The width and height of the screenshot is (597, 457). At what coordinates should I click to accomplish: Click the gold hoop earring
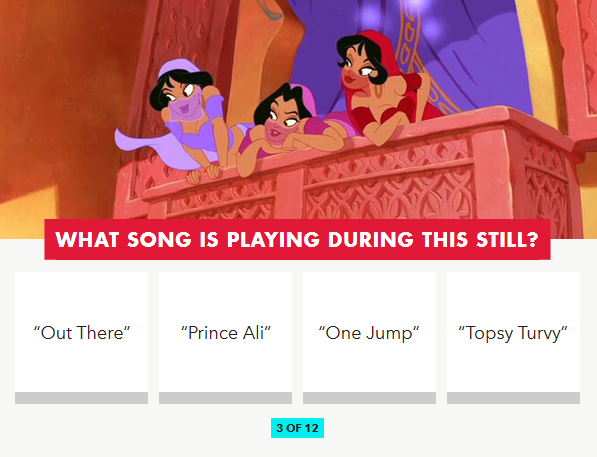click(380, 91)
